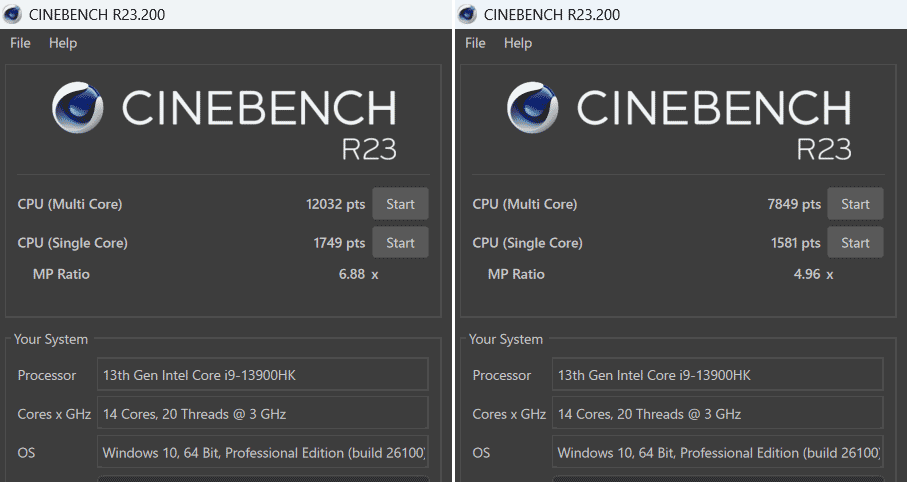
Task: Click Your System heading in left window
Action: point(51,340)
